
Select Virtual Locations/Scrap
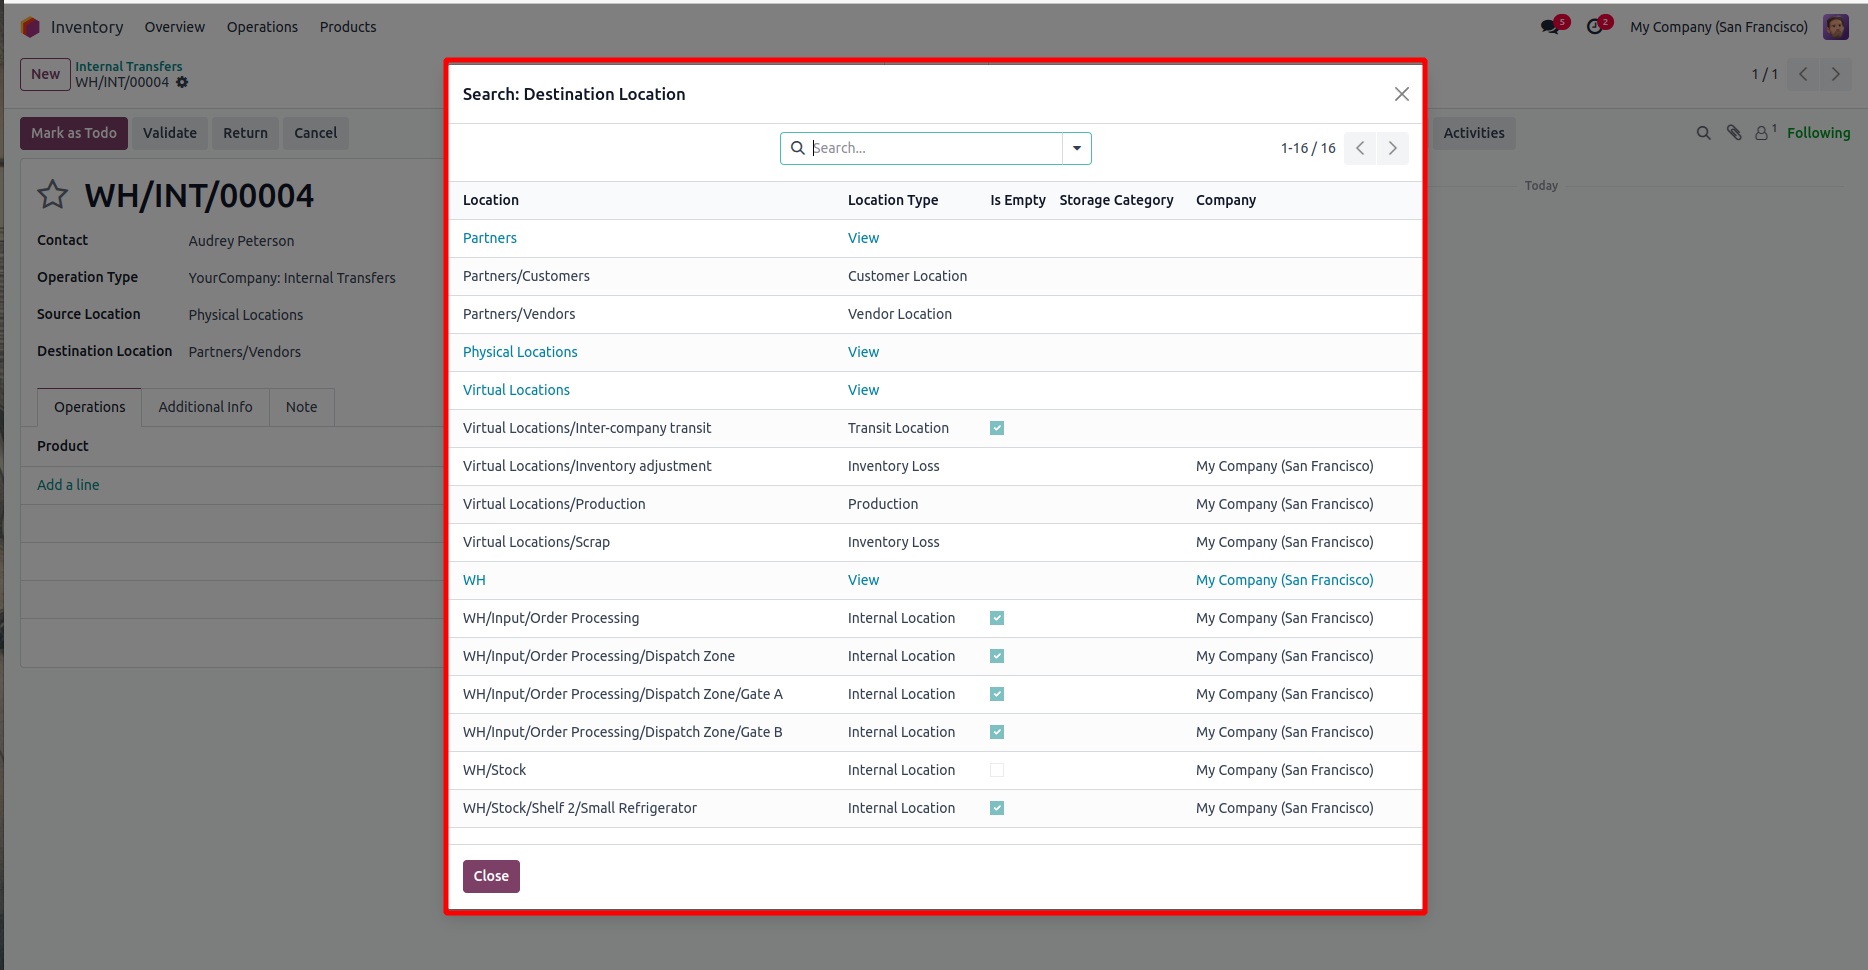tap(935, 542)
